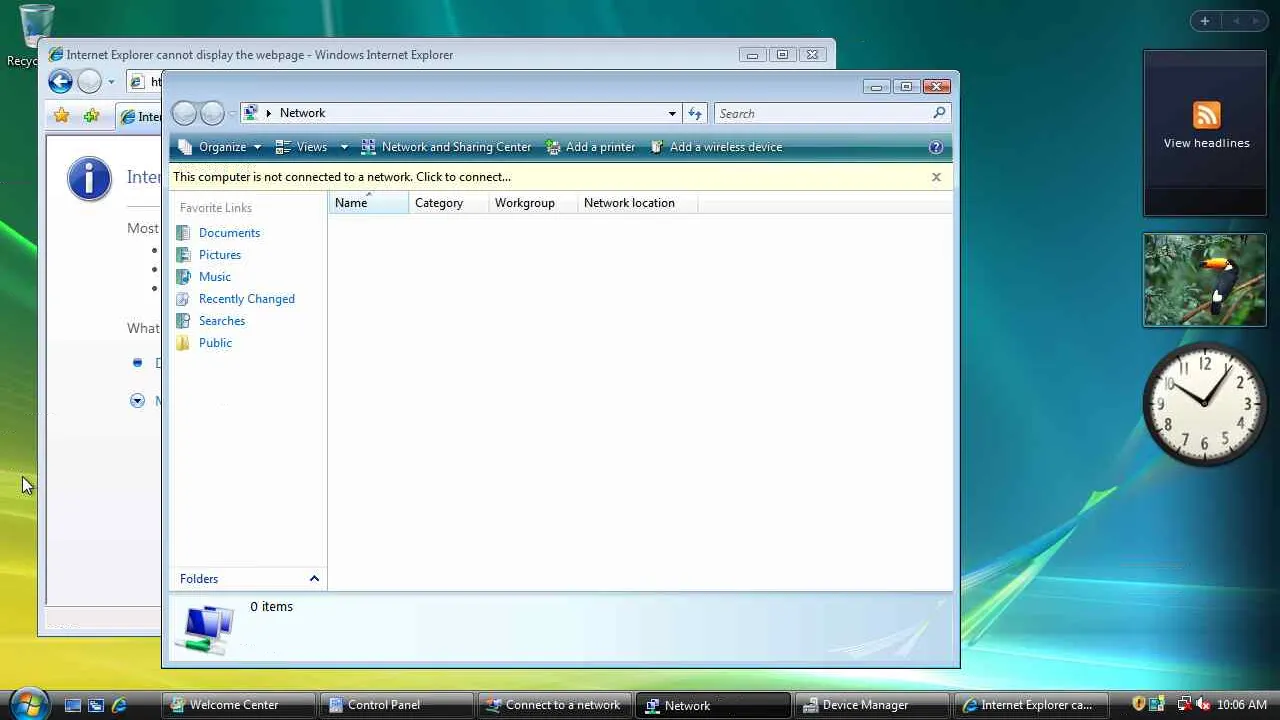Open the Music favorite link

(x=215, y=277)
